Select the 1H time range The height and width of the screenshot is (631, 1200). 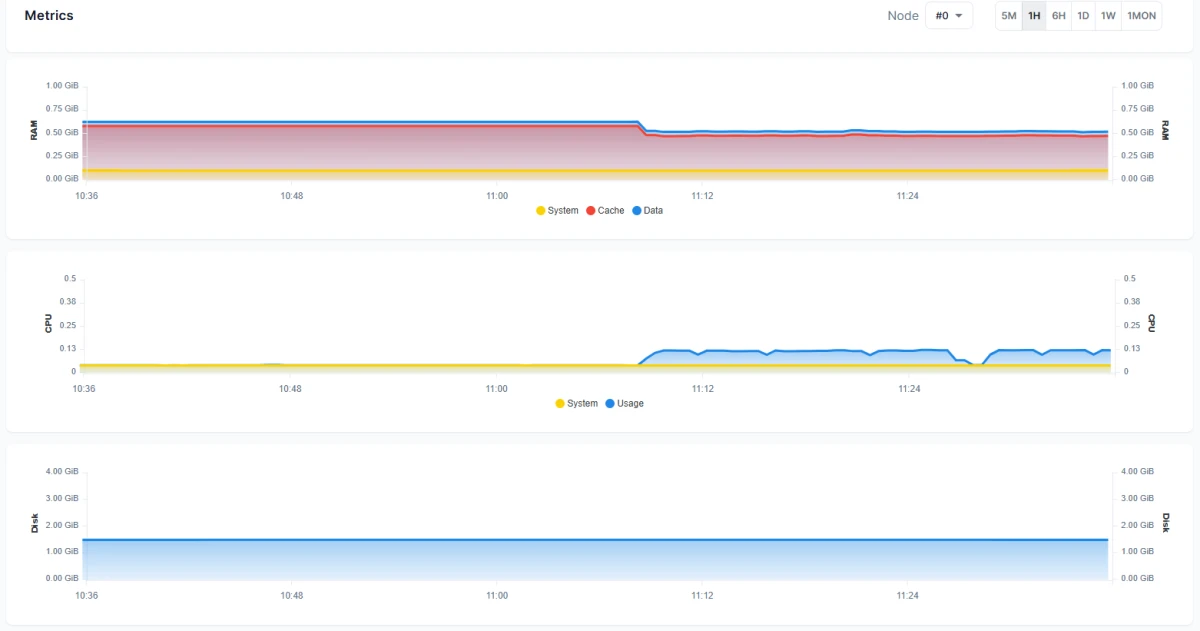(1034, 15)
